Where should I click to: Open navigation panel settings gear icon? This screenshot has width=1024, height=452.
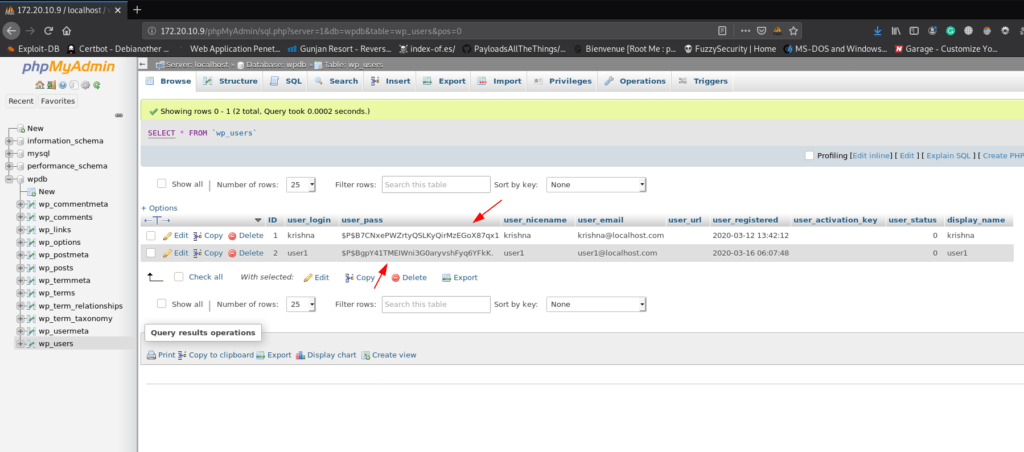(85, 85)
